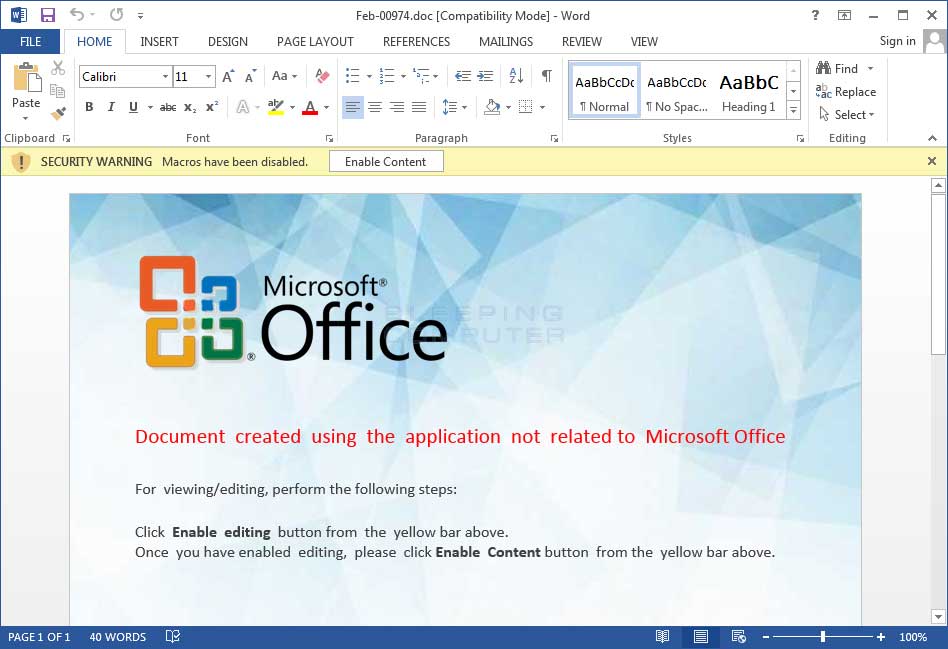
Task: Click the Save icon in quick access toolbar
Action: 48,15
